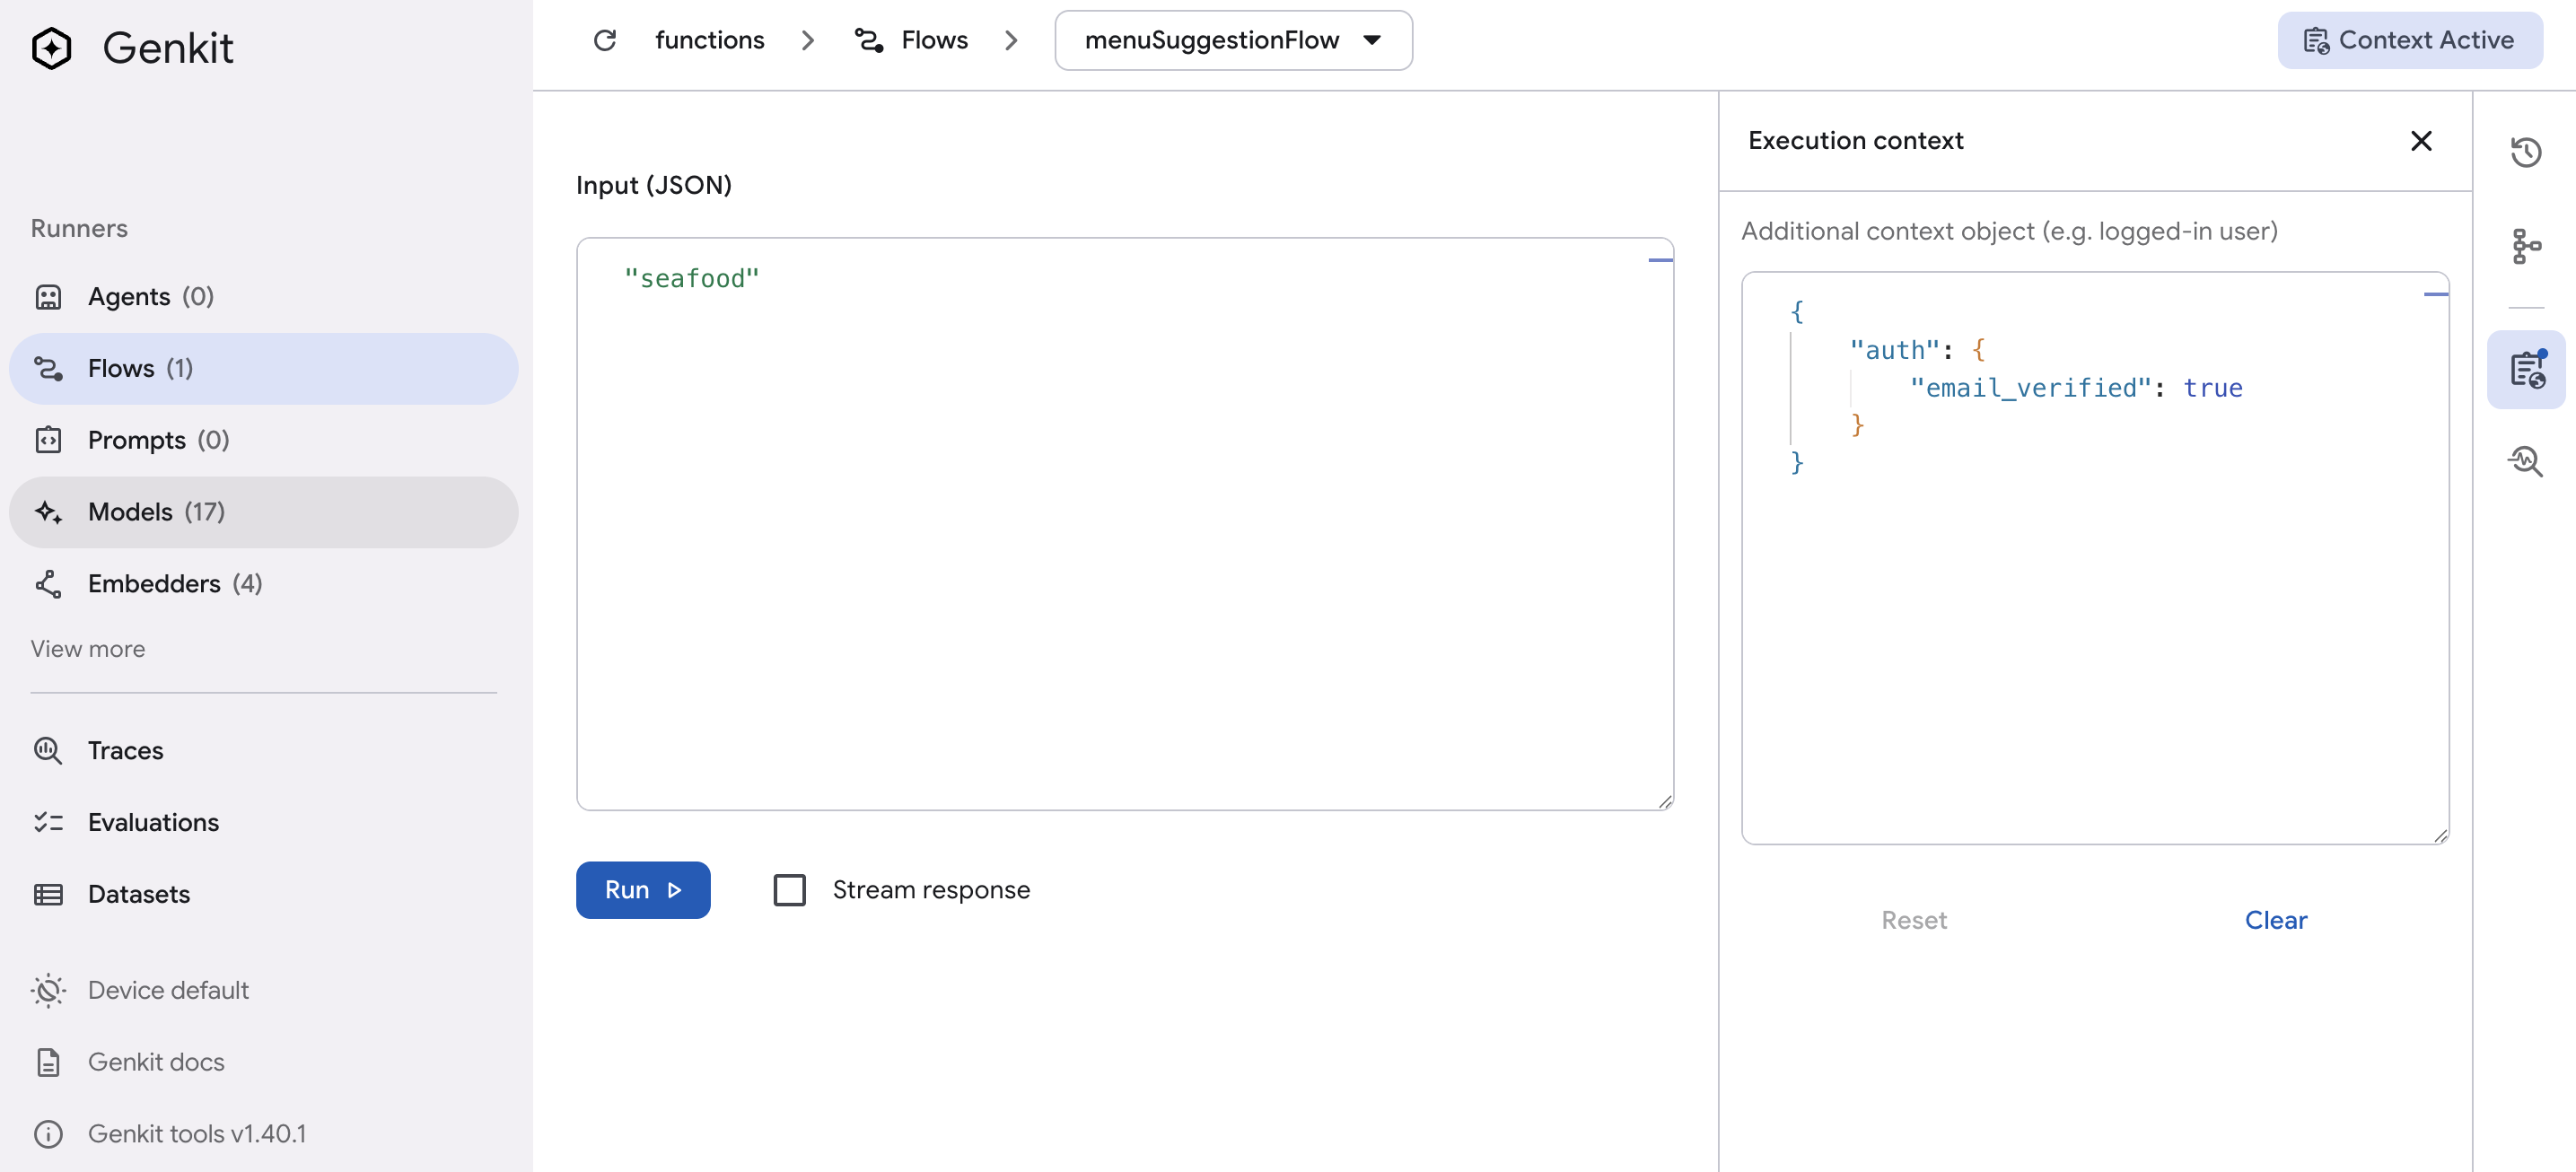Click the Flows sidebar icon
Viewport: 2576px width, 1172px height.
click(x=48, y=369)
